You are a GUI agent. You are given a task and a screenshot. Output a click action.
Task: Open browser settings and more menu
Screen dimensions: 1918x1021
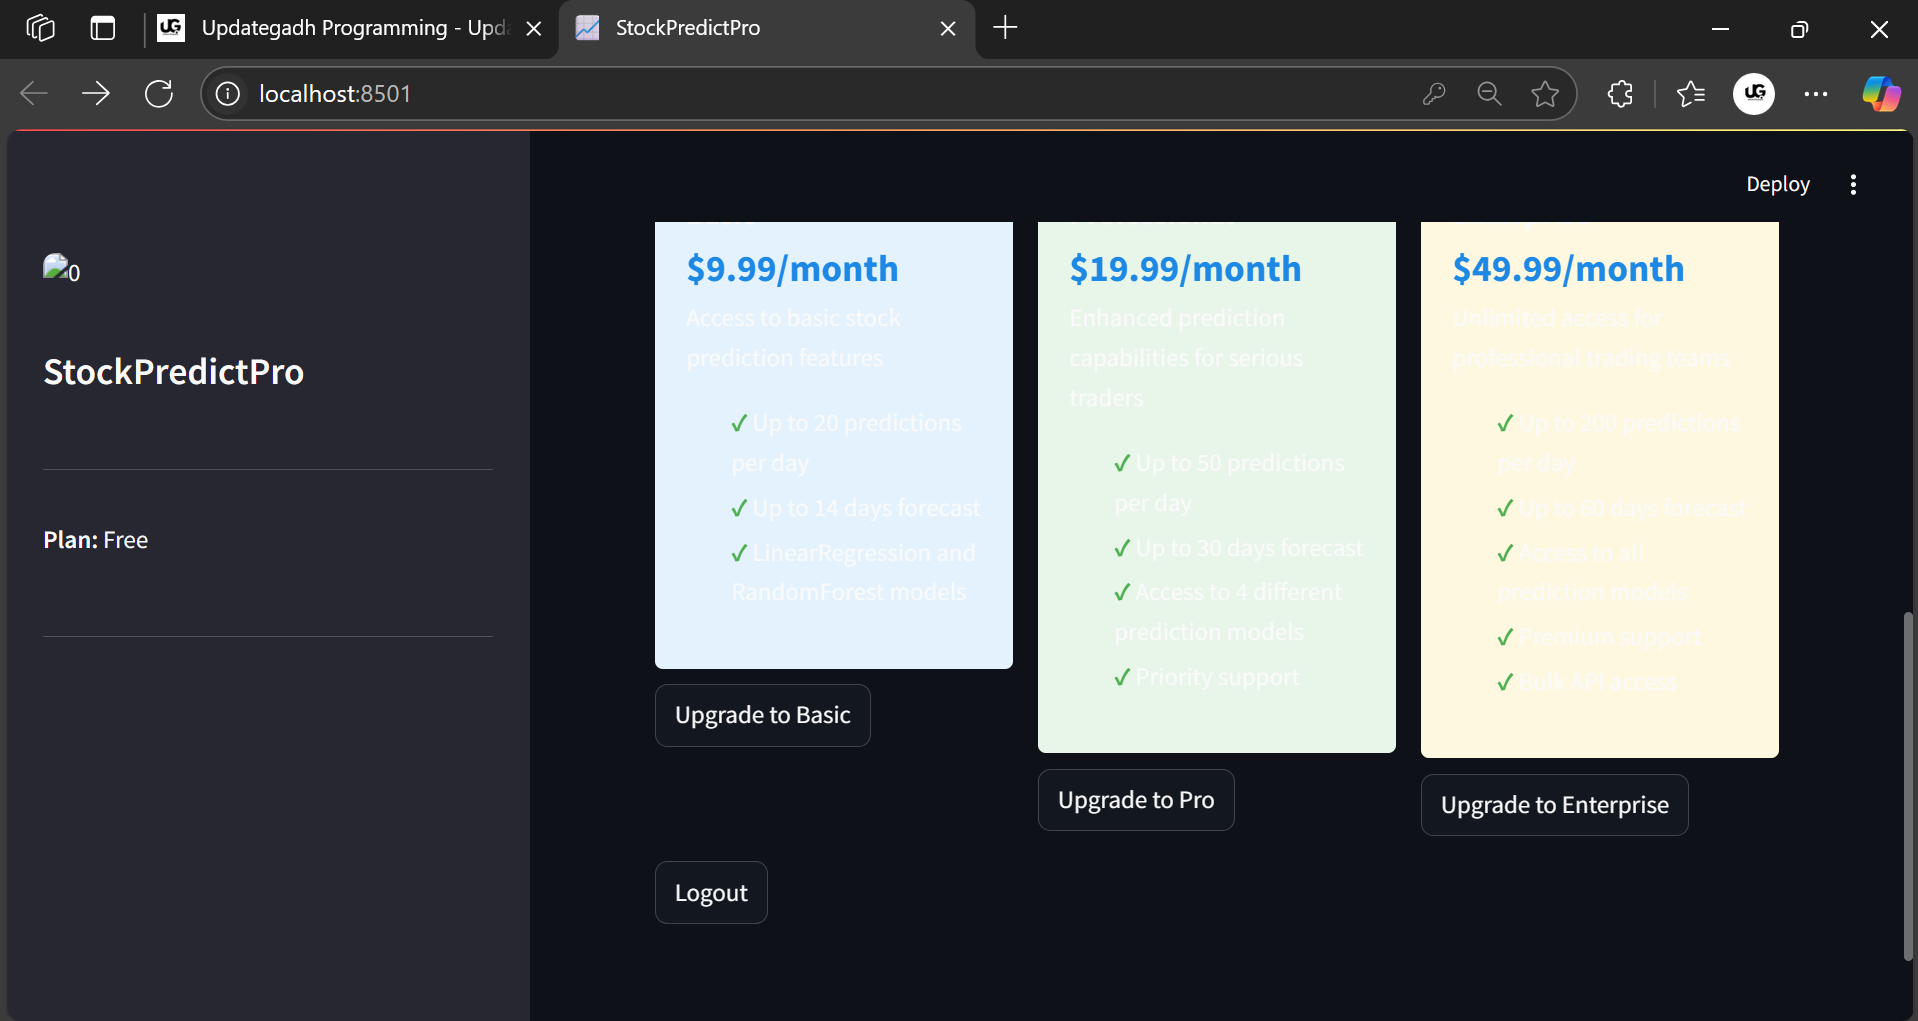tap(1816, 94)
